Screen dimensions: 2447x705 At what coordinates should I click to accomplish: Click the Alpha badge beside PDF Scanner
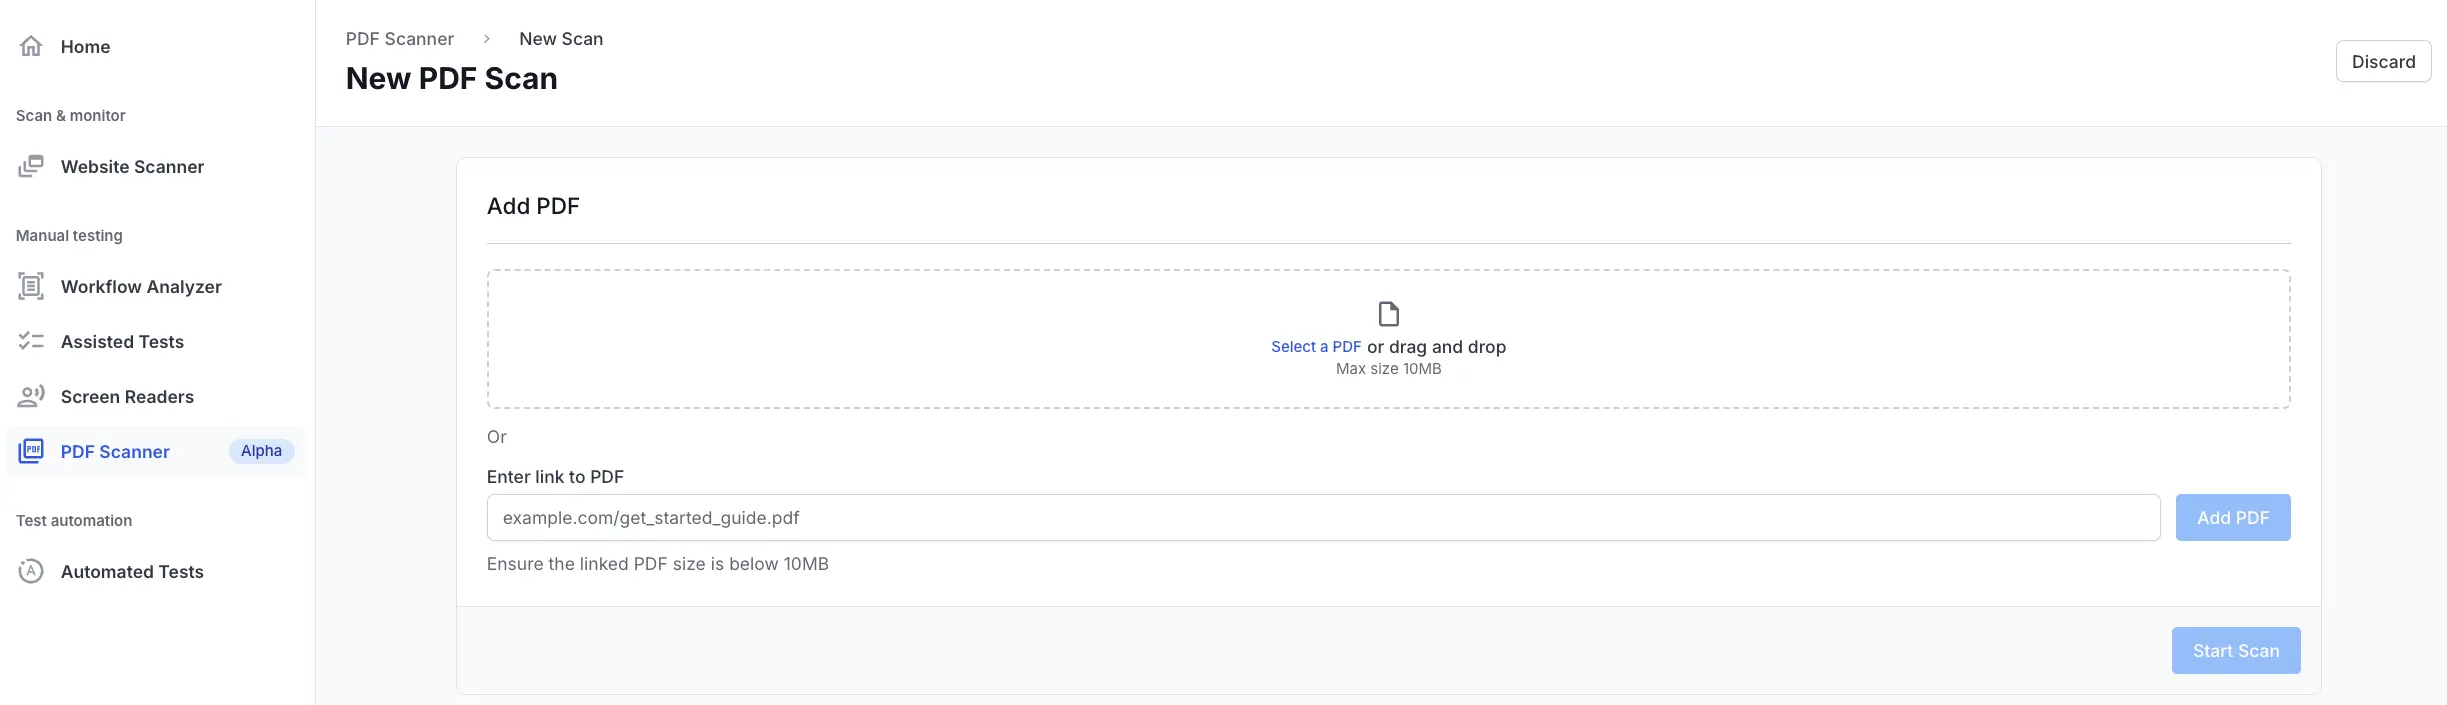(261, 451)
